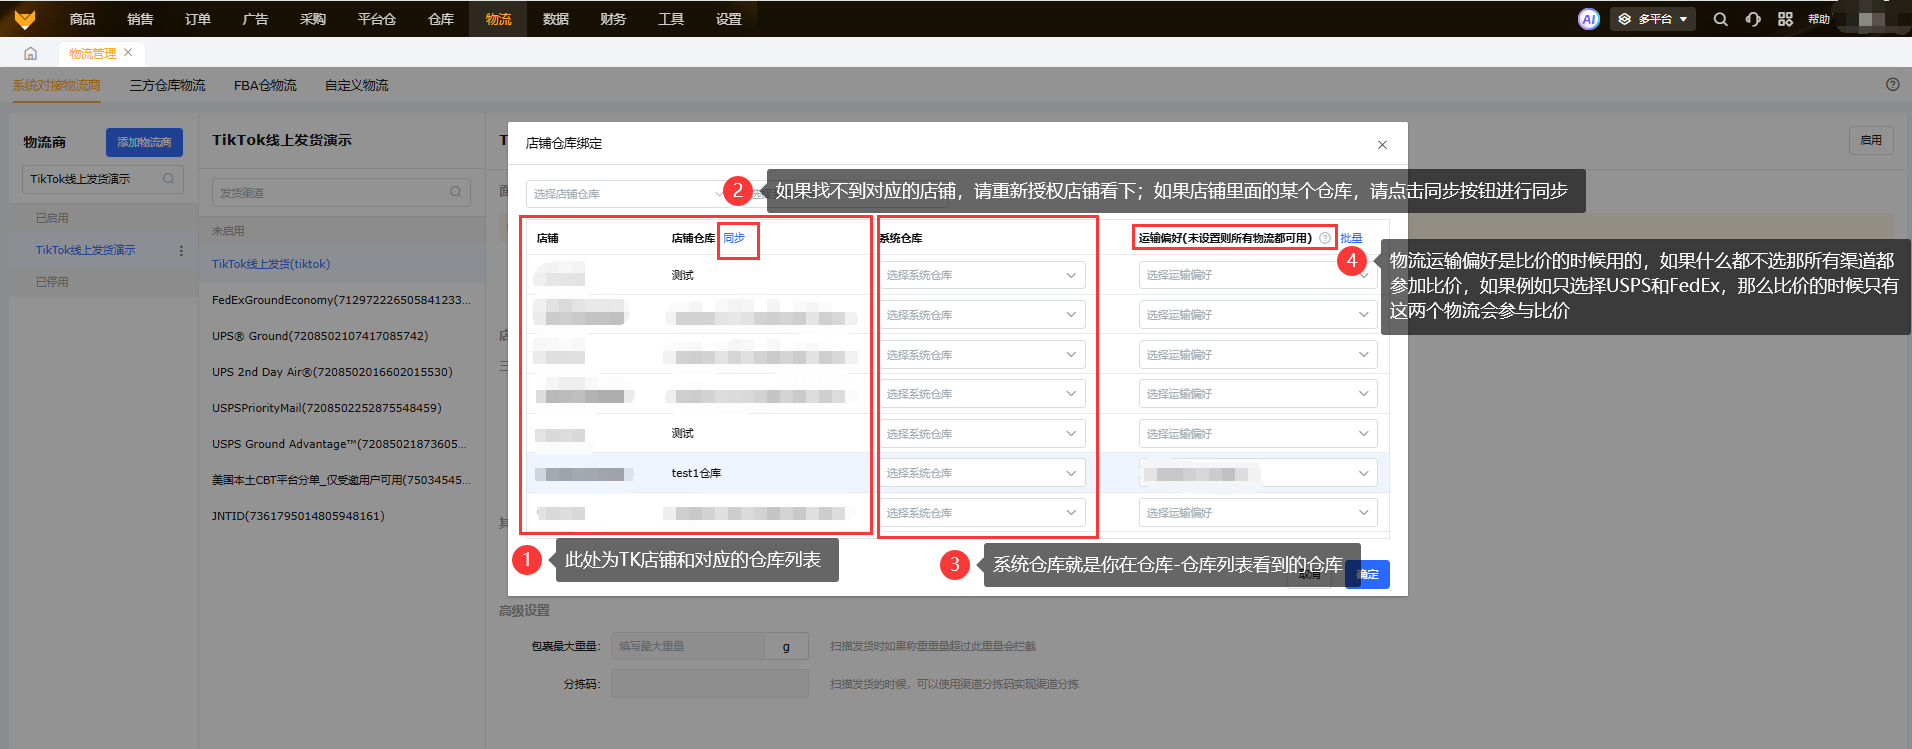Click the search icon in the 物流商 filter box
This screenshot has width=1912, height=749.
(x=168, y=179)
